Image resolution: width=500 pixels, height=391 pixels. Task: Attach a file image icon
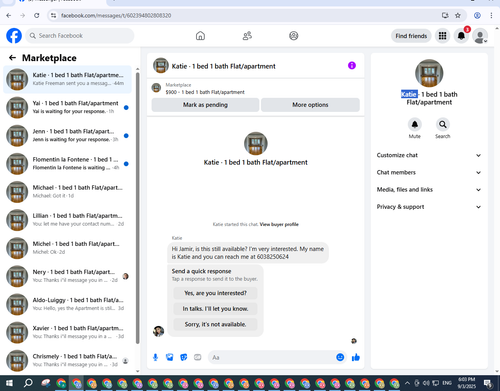click(x=170, y=357)
